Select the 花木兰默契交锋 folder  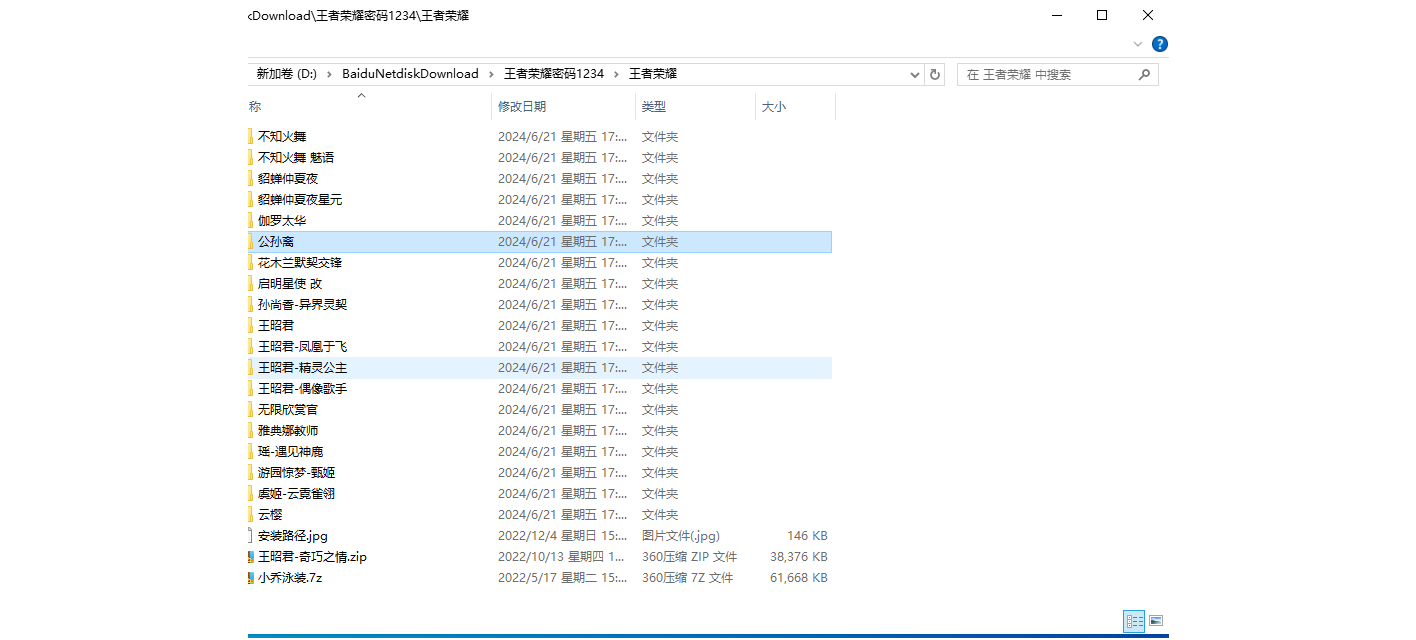tap(300, 262)
